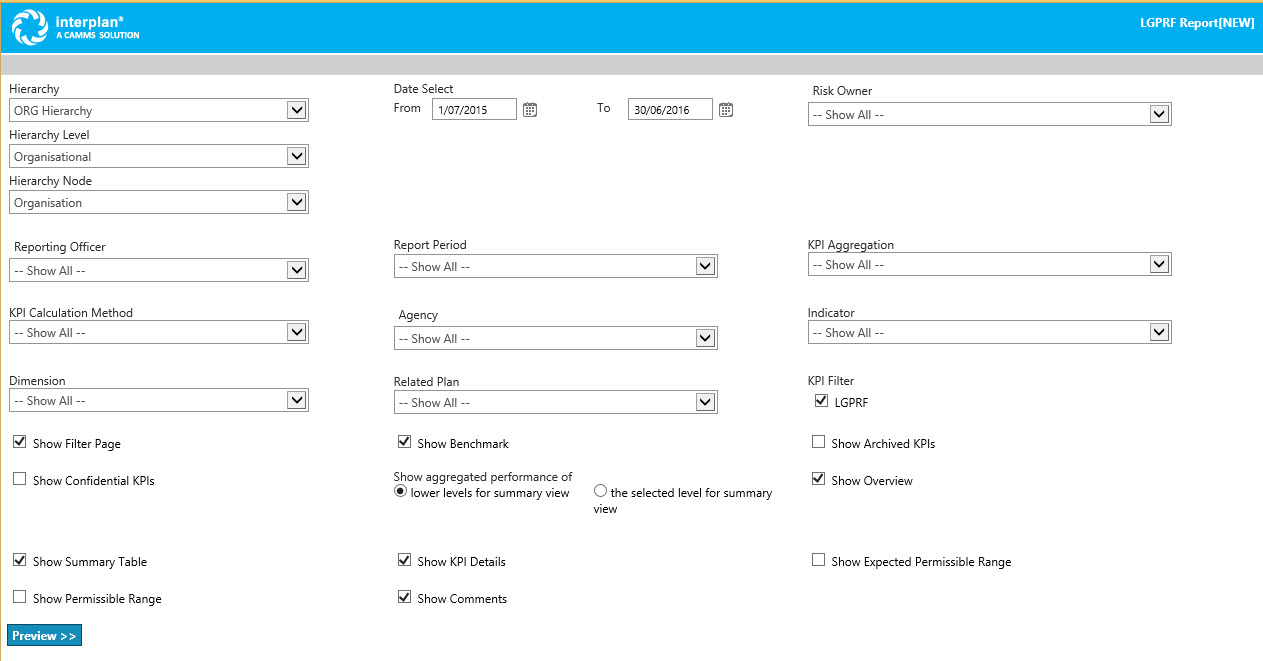Uncheck the LGPRF KPI filter checkbox

pos(822,401)
